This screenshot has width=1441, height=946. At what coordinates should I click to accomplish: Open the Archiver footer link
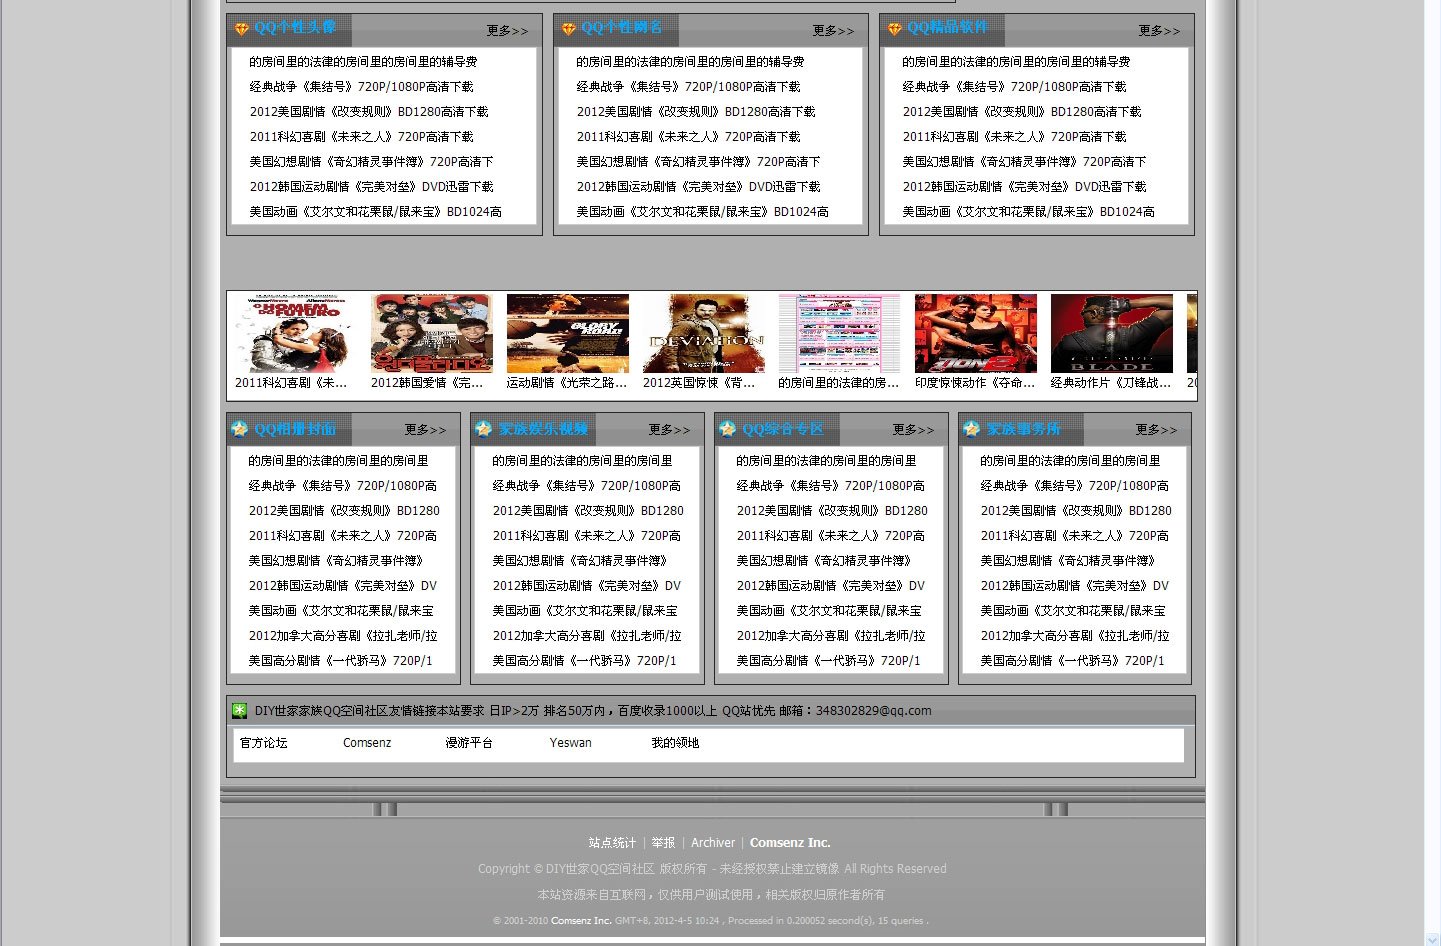[713, 843]
